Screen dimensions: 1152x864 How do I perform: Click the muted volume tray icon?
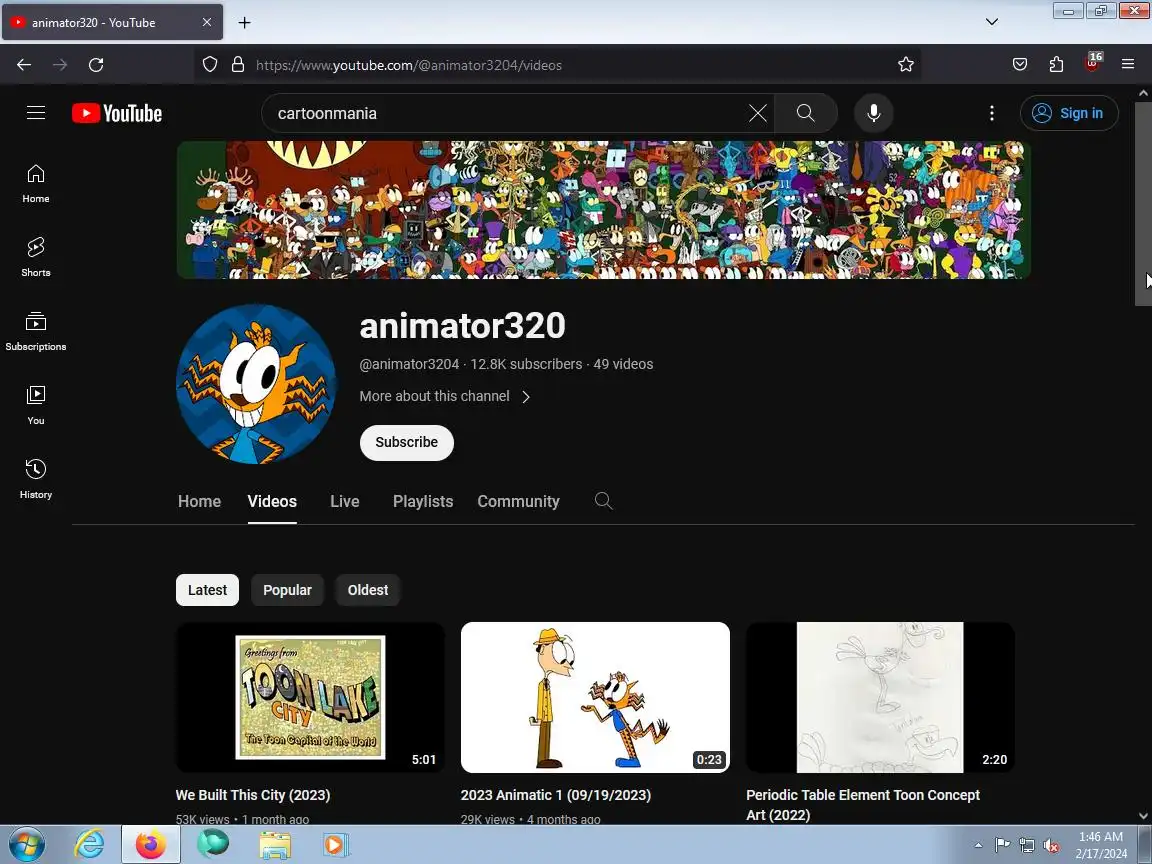[1051, 846]
